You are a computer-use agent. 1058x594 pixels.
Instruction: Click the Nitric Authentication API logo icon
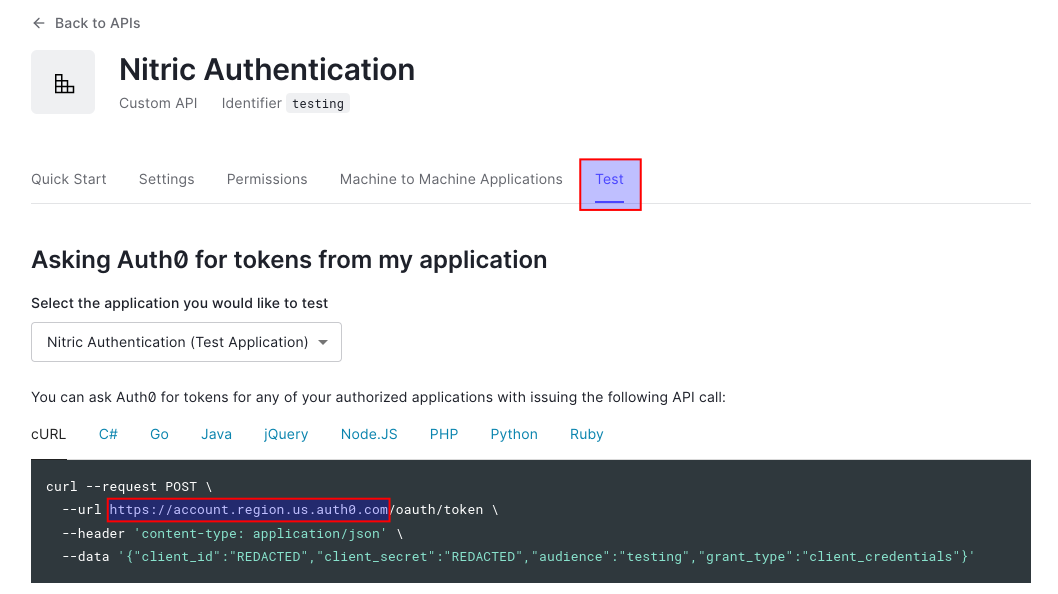click(x=63, y=82)
